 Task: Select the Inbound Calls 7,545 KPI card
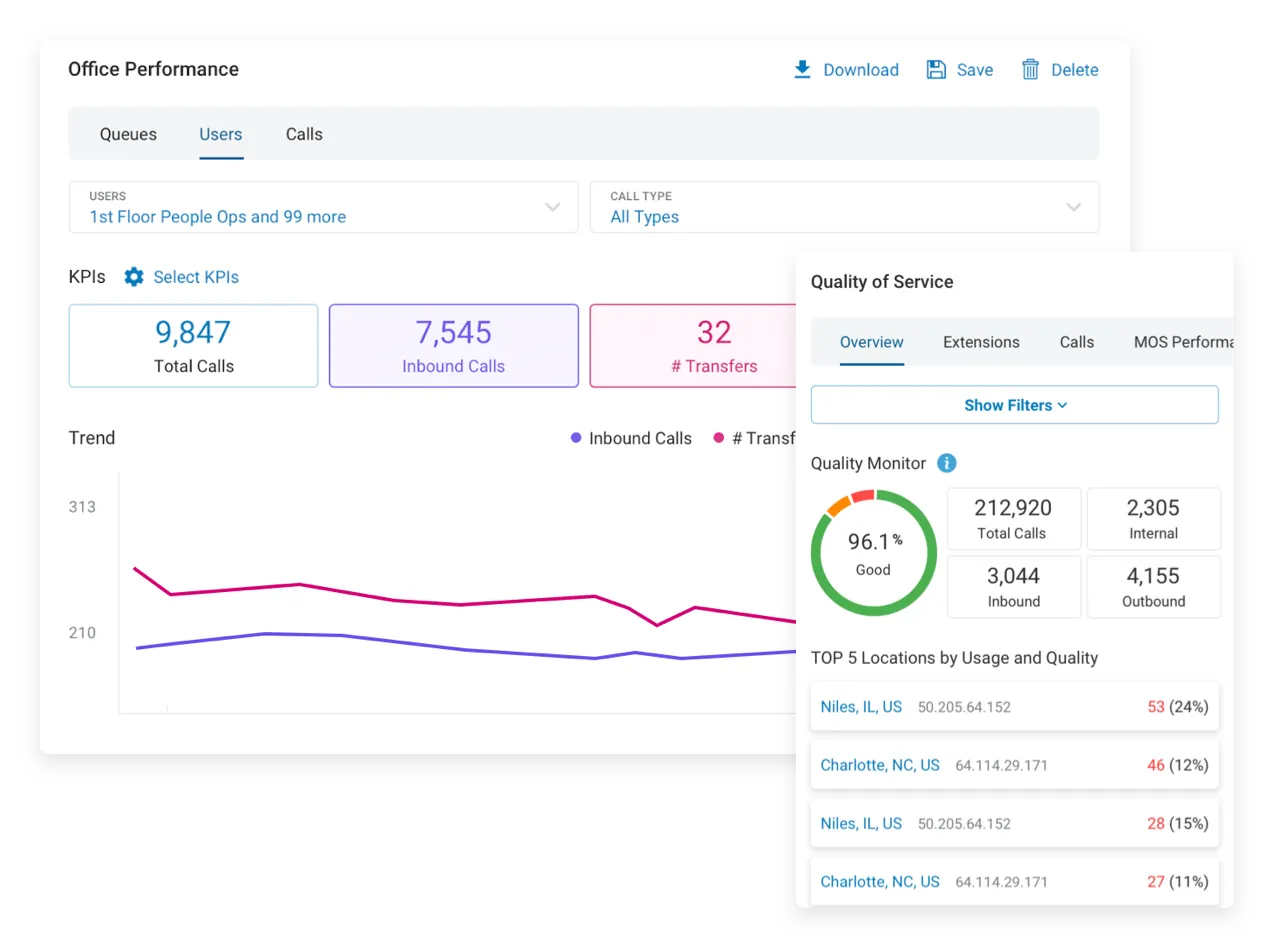(453, 346)
